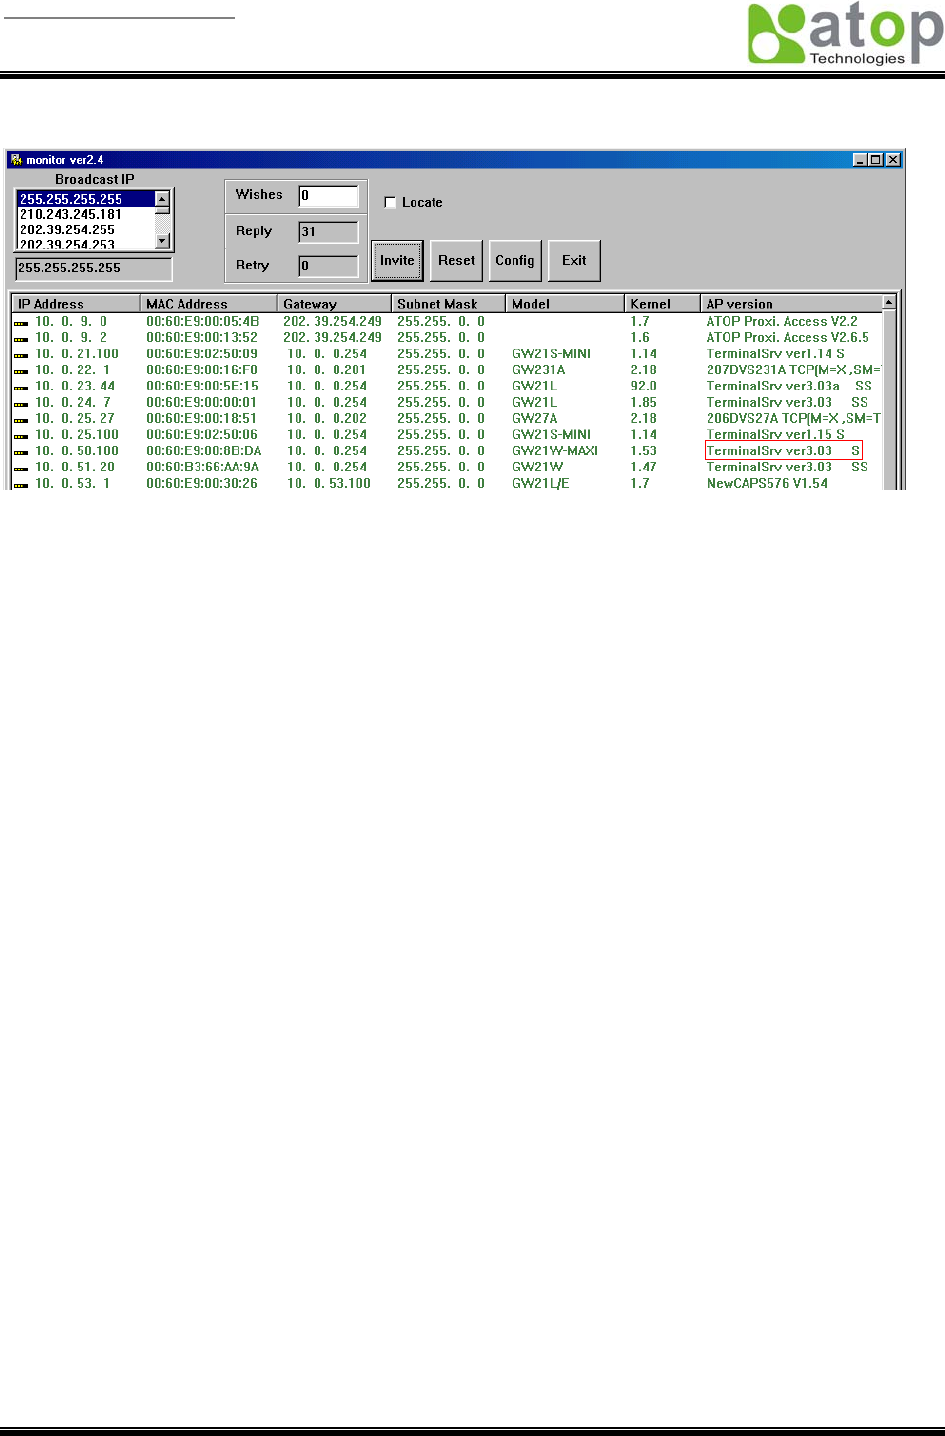Click the Invite button
Viewport: 945px width, 1436px height.
[397, 261]
